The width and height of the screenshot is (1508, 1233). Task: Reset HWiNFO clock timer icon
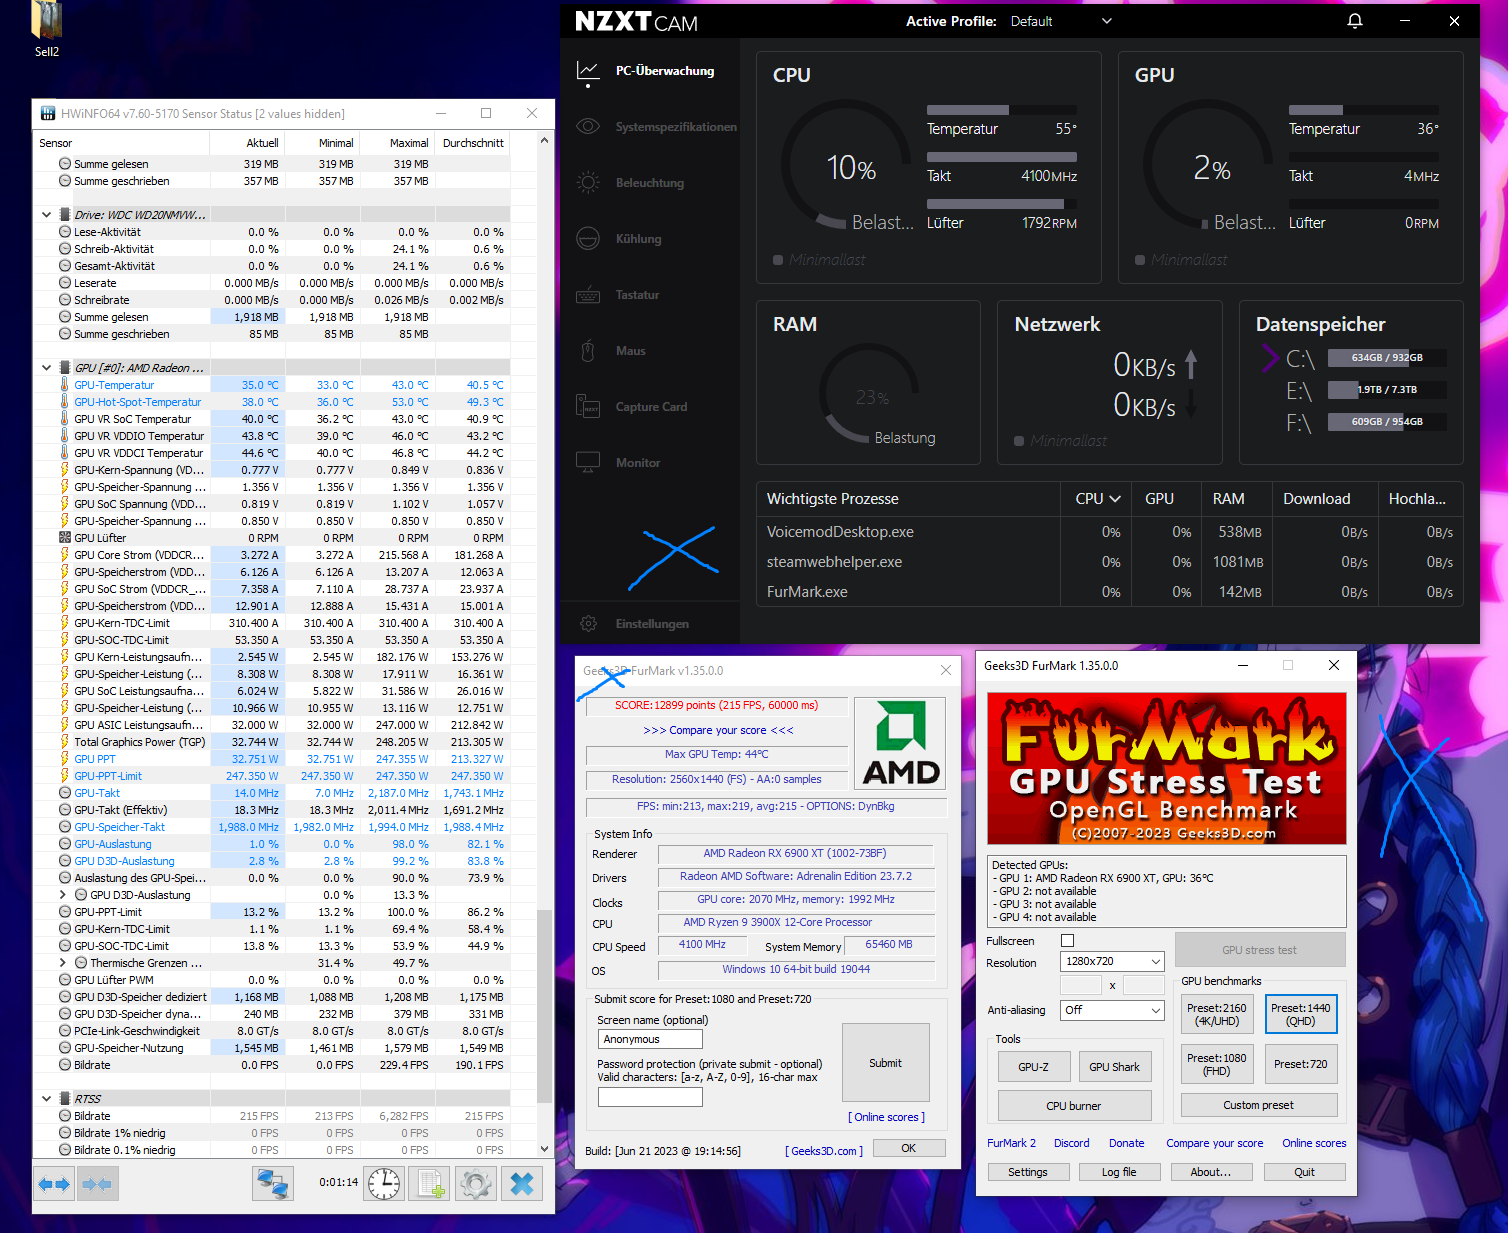[x=383, y=1184]
